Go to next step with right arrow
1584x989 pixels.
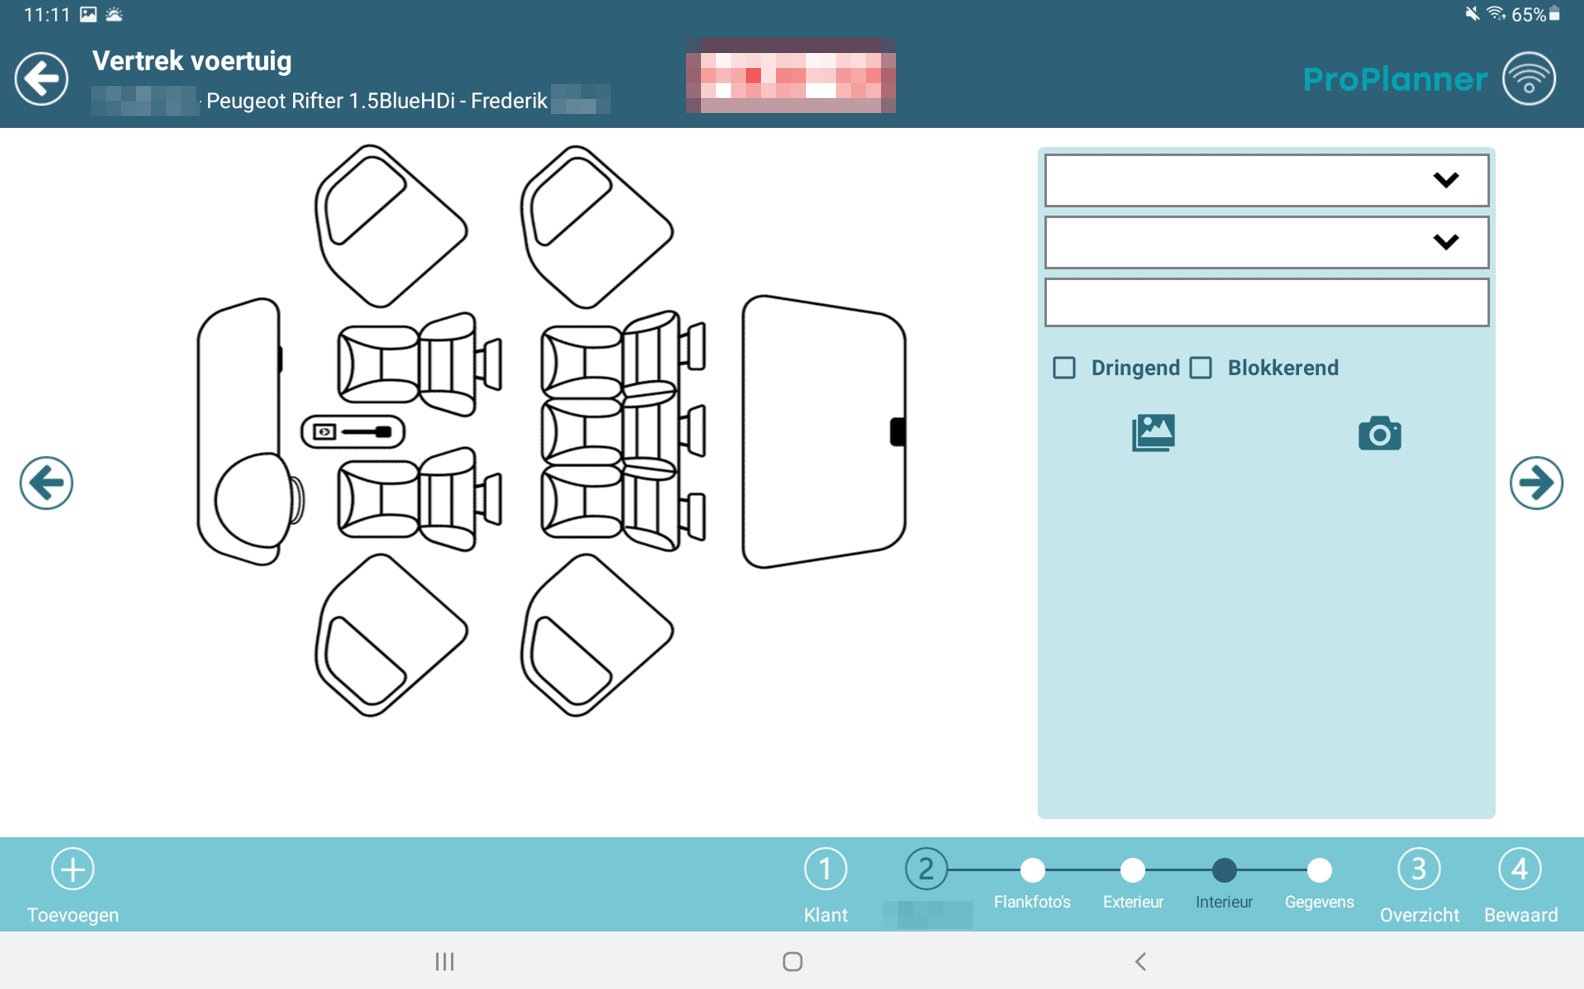click(x=1536, y=483)
